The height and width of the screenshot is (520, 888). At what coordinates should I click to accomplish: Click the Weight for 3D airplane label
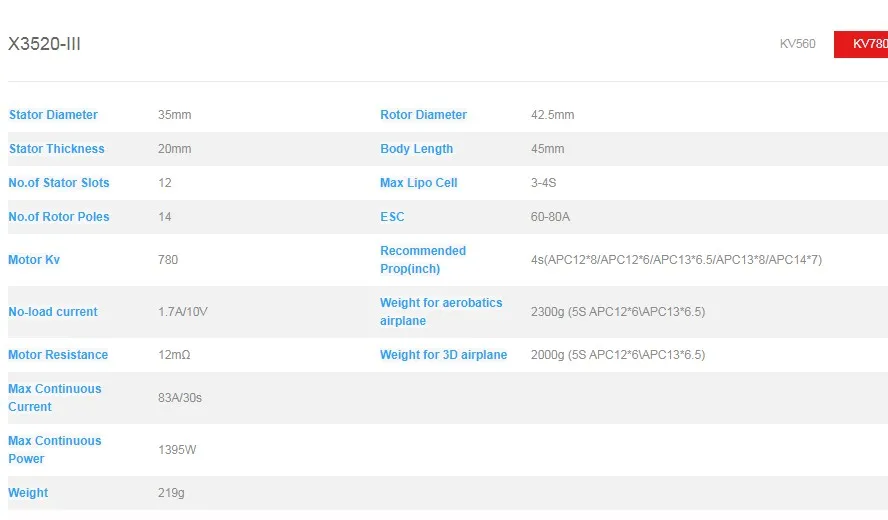tap(443, 355)
